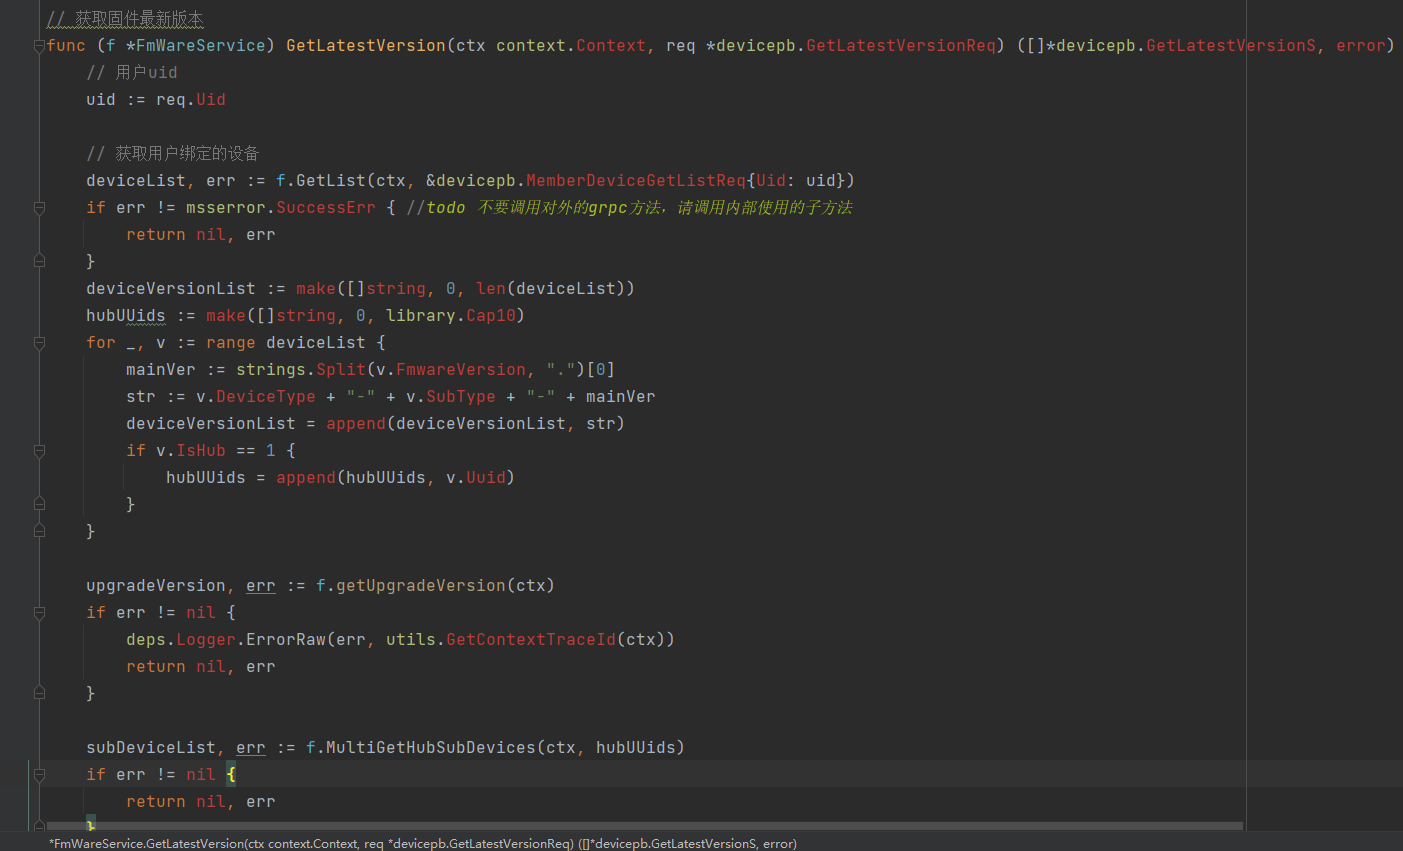This screenshot has height=851, width=1403.
Task: Click 'FmwareVersion' field
Action: [x=461, y=370]
